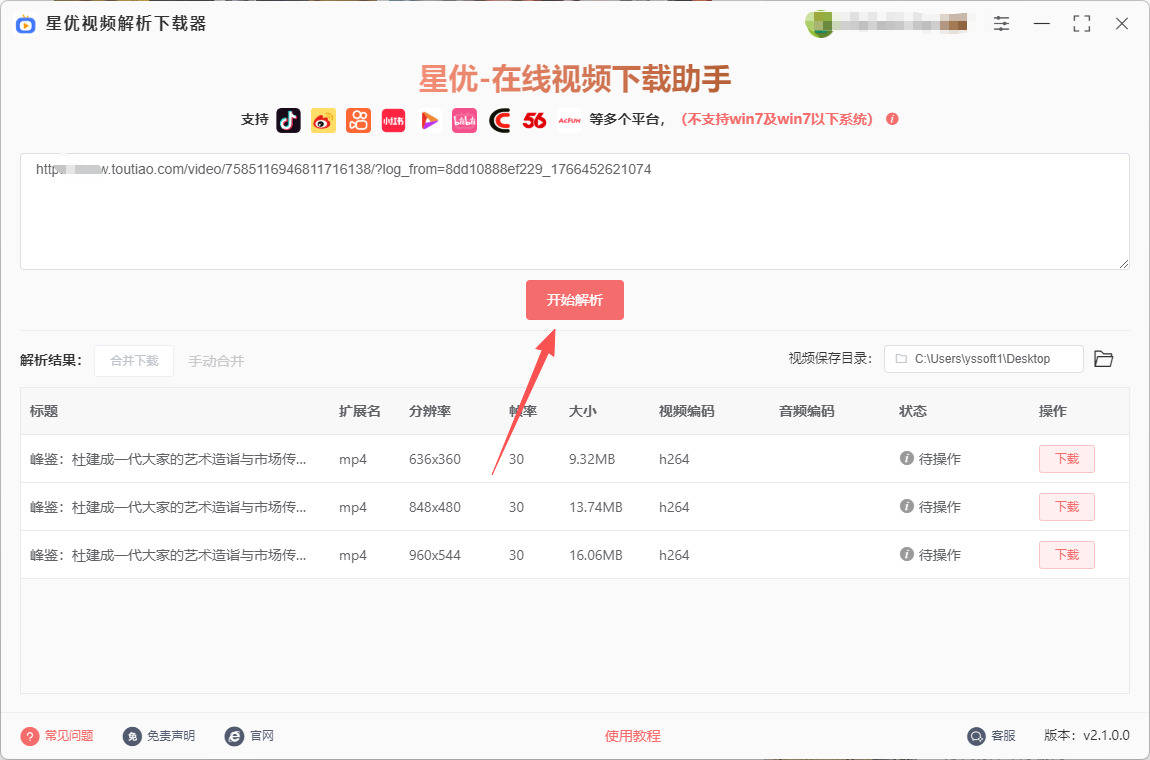The width and height of the screenshot is (1150, 760).
Task: Open settings via the sliders icon in title bar
Action: click(x=1001, y=23)
